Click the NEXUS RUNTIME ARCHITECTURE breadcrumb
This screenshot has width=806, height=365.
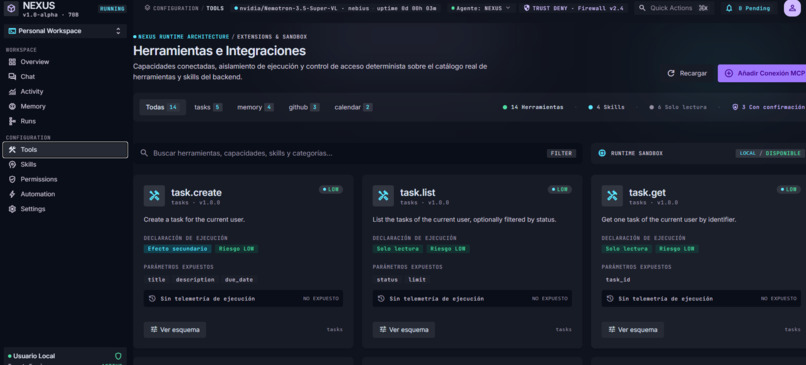[x=184, y=37]
